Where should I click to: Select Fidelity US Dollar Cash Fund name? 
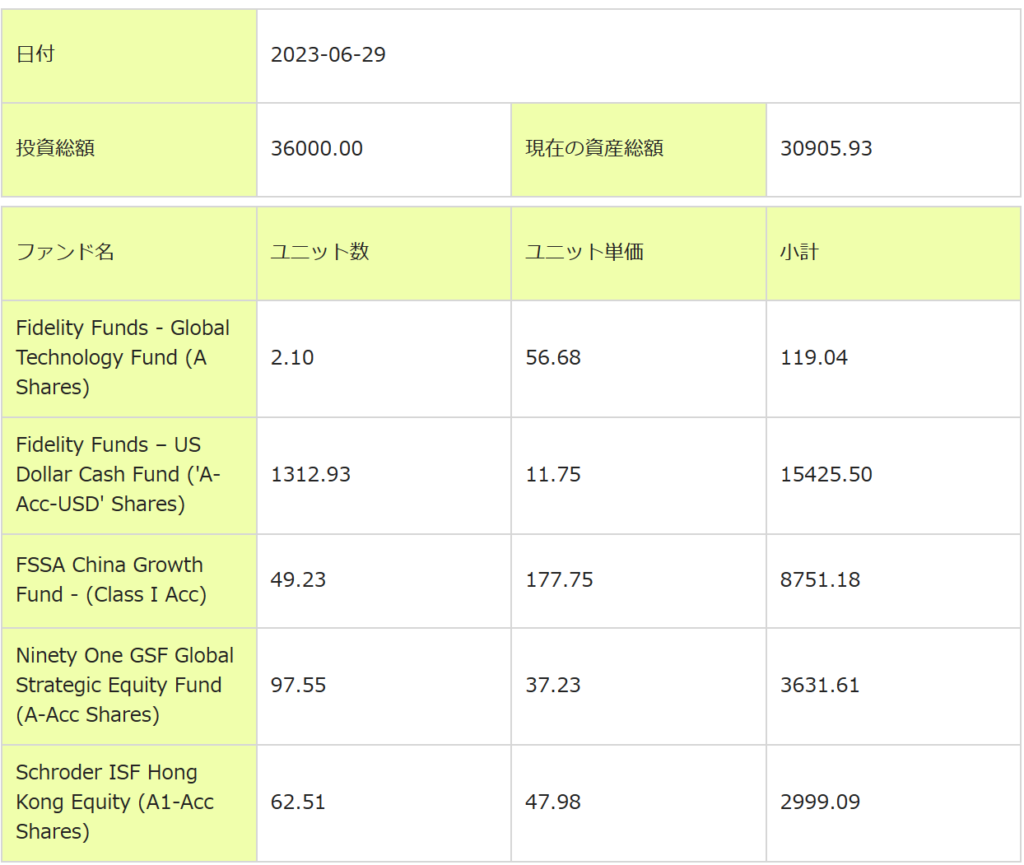(118, 474)
